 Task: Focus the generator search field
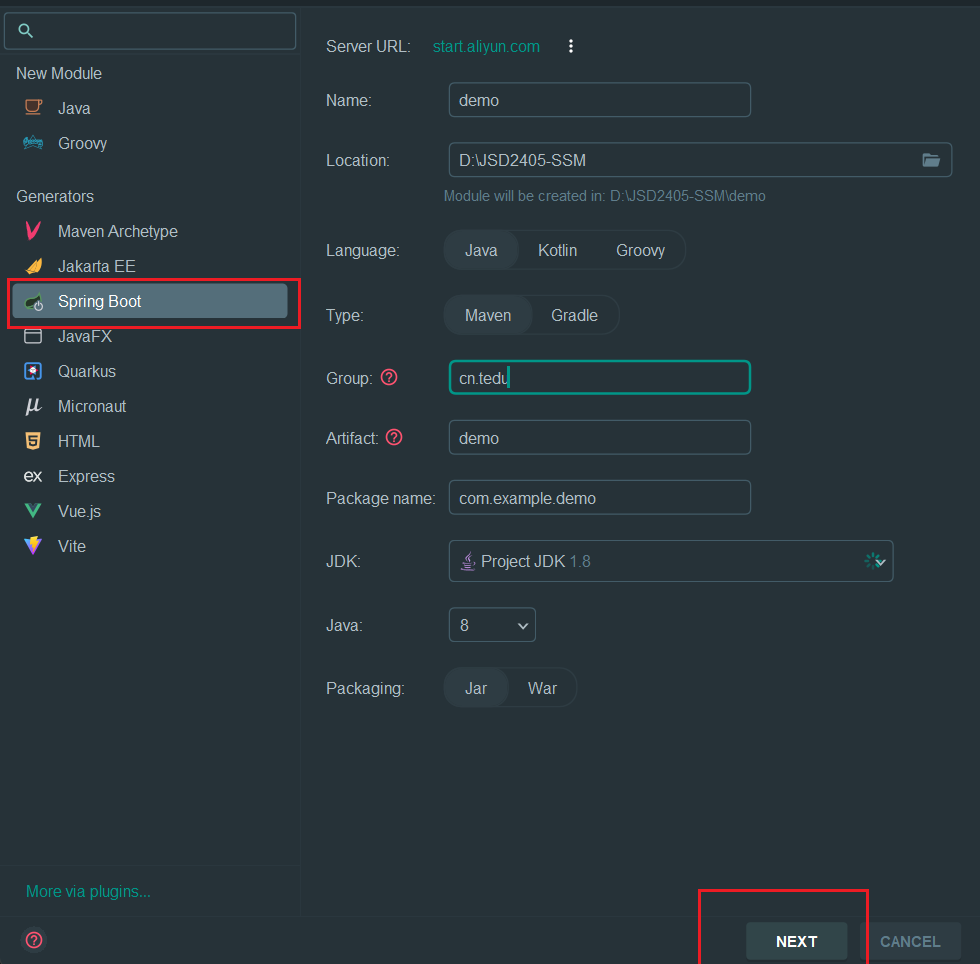(150, 31)
